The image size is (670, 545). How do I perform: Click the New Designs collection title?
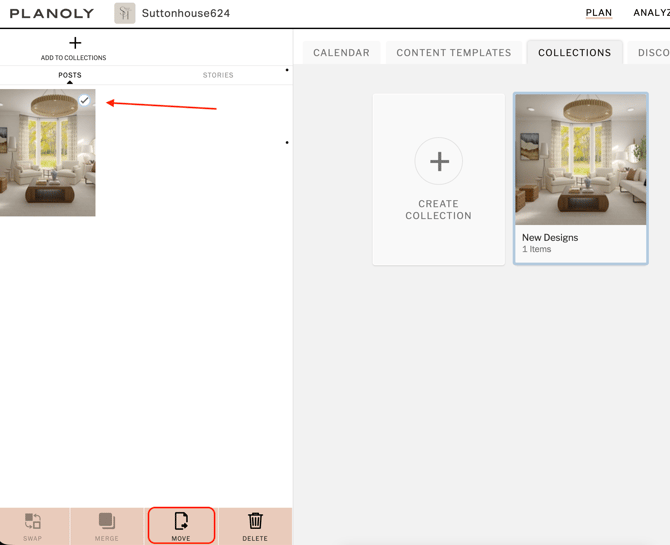550,238
